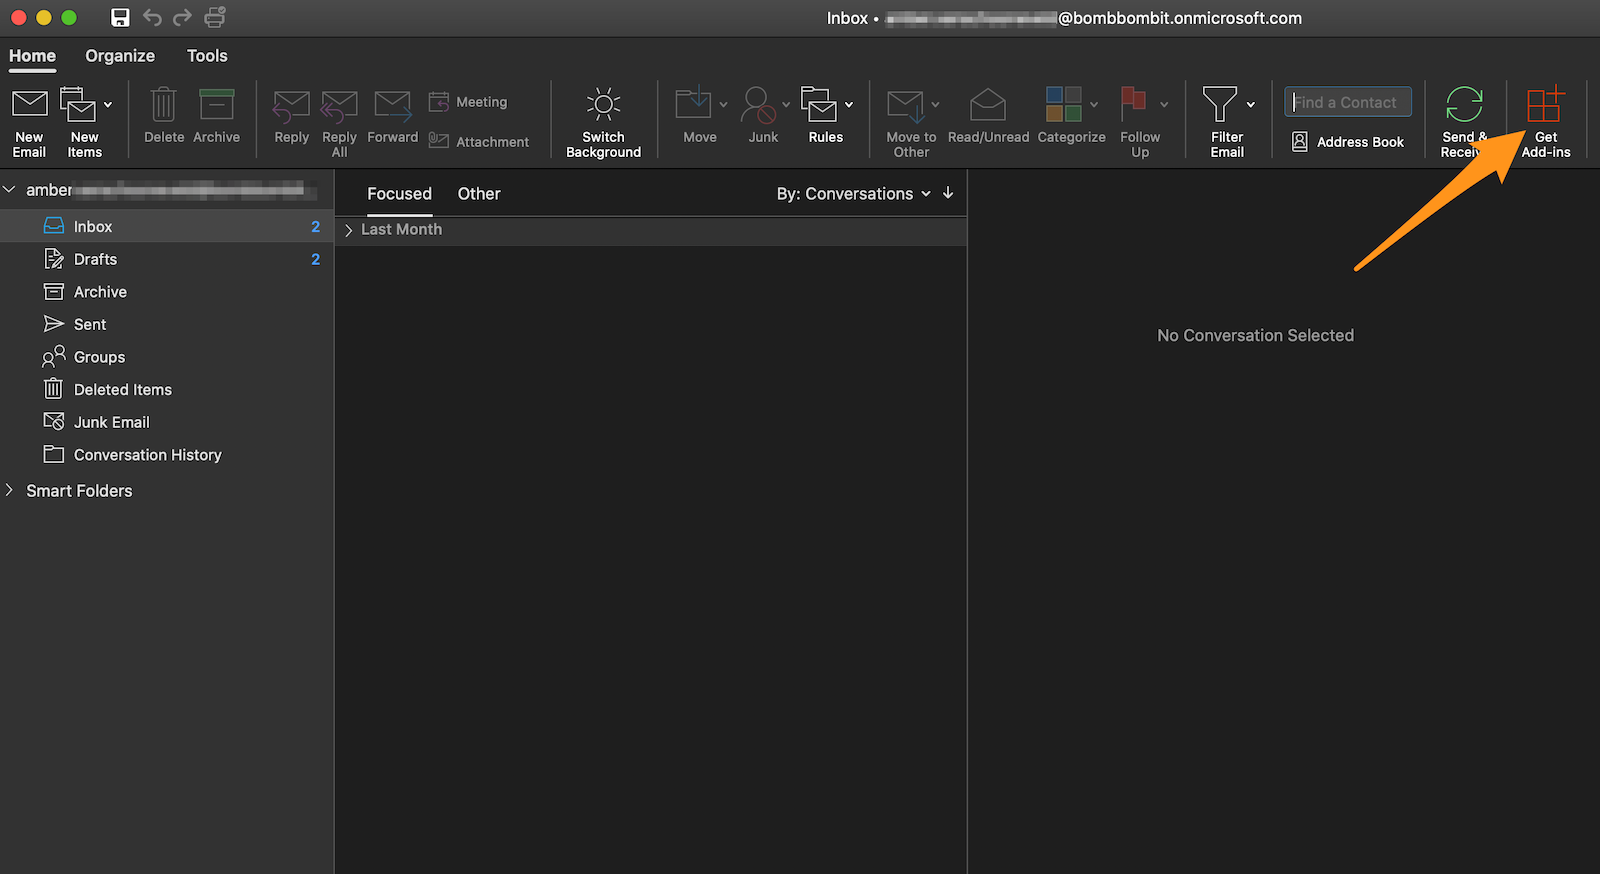Click the Print icon in title bar

point(215,17)
